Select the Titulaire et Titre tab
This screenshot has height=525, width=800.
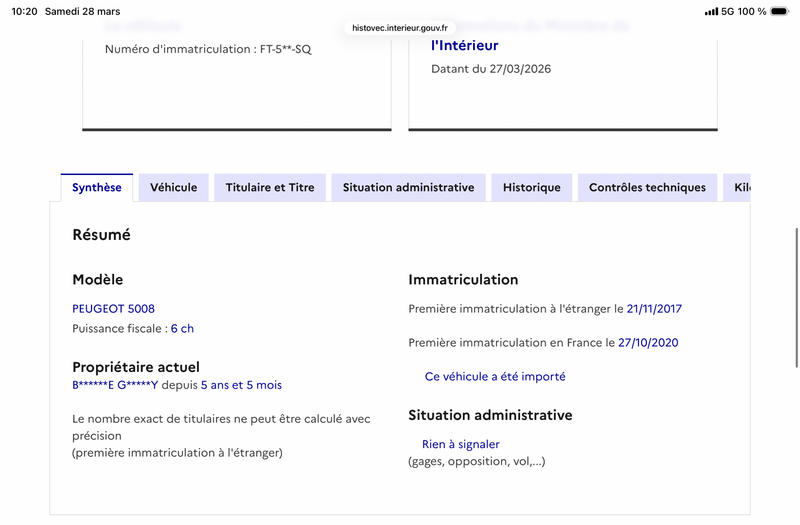coord(270,187)
